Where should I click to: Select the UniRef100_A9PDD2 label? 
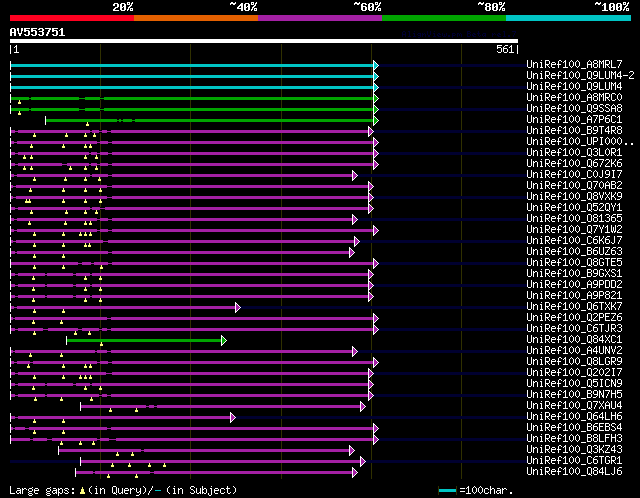pyautogui.click(x=574, y=285)
